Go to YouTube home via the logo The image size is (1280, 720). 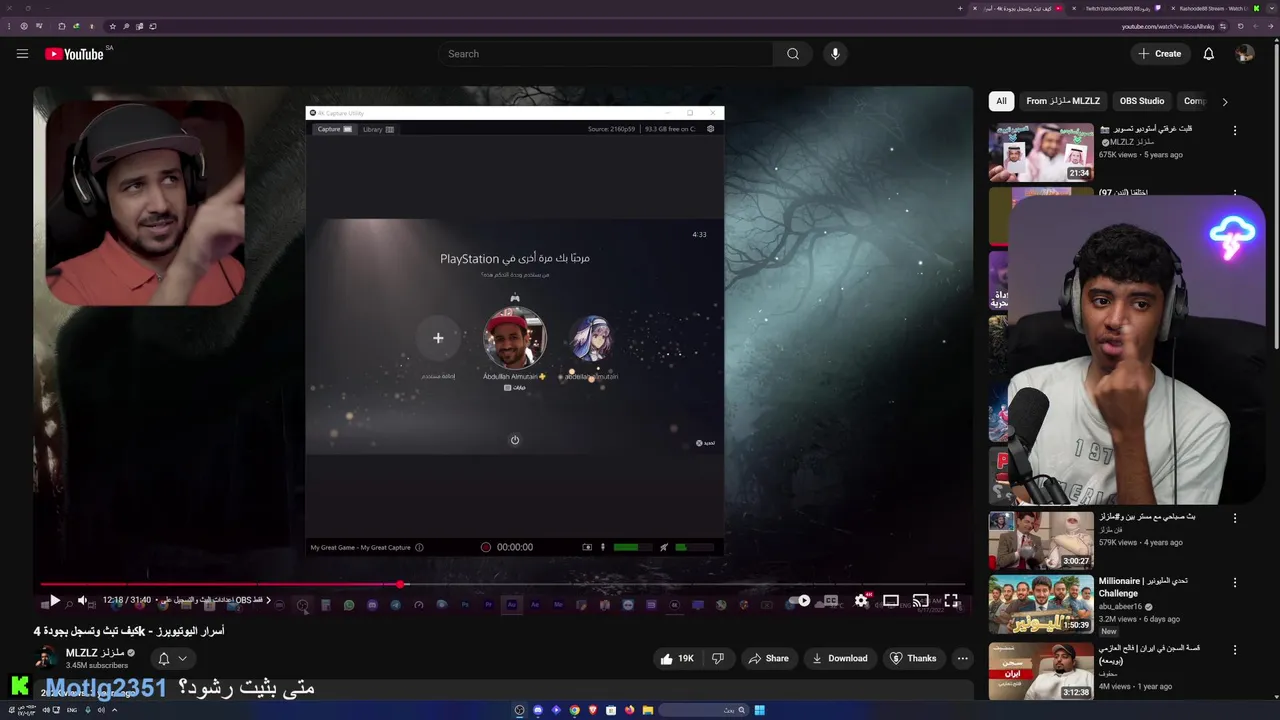point(75,54)
